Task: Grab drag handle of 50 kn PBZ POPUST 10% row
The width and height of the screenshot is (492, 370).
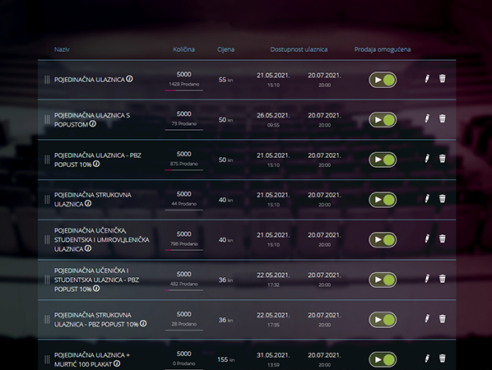Action: click(47, 160)
